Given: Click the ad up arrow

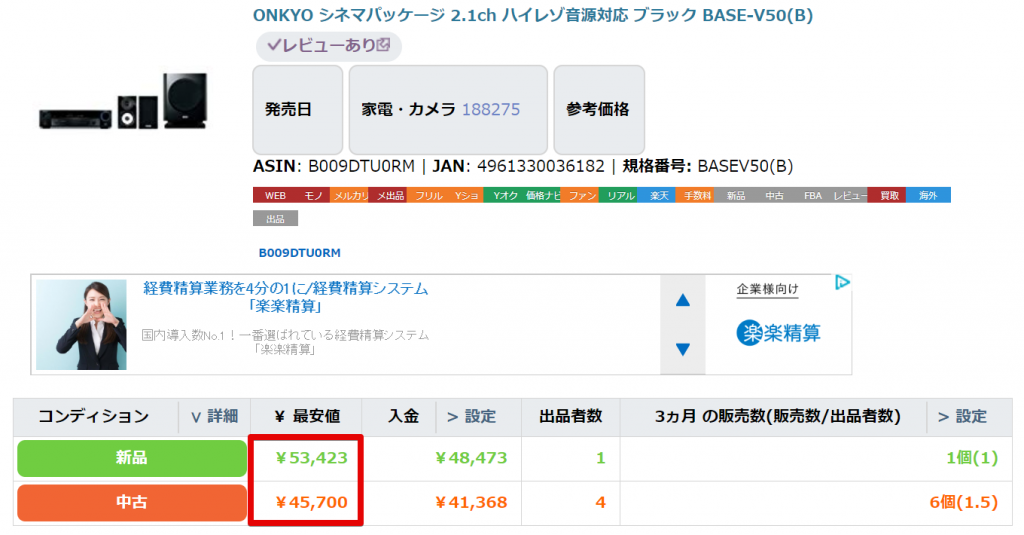Looking at the screenshot, I should click(682, 300).
